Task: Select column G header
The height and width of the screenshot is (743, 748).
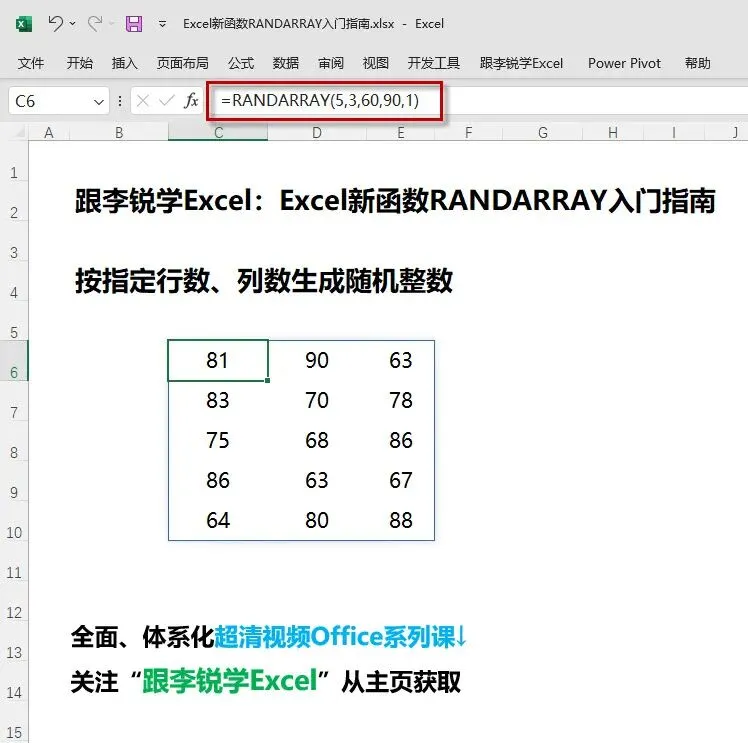Action: click(x=543, y=133)
